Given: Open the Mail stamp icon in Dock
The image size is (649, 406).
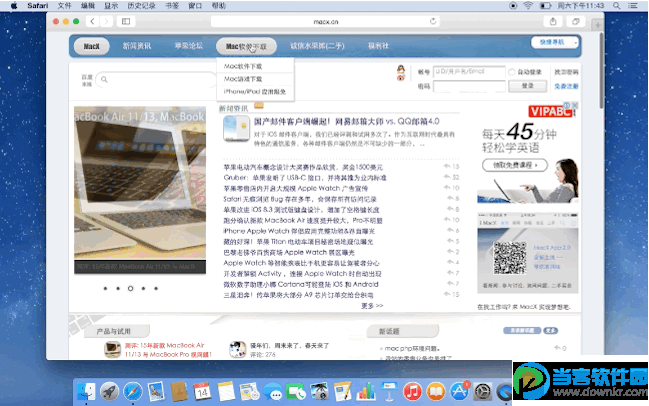Looking at the screenshot, I should click(156, 392).
